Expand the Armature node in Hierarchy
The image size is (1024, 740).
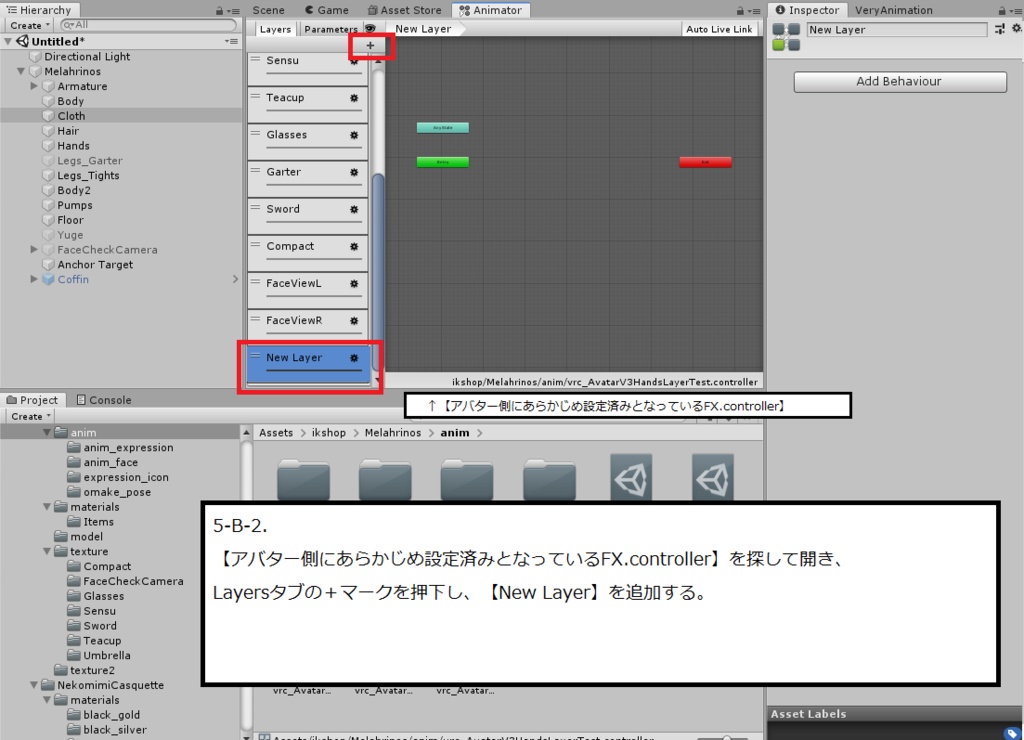point(32,86)
